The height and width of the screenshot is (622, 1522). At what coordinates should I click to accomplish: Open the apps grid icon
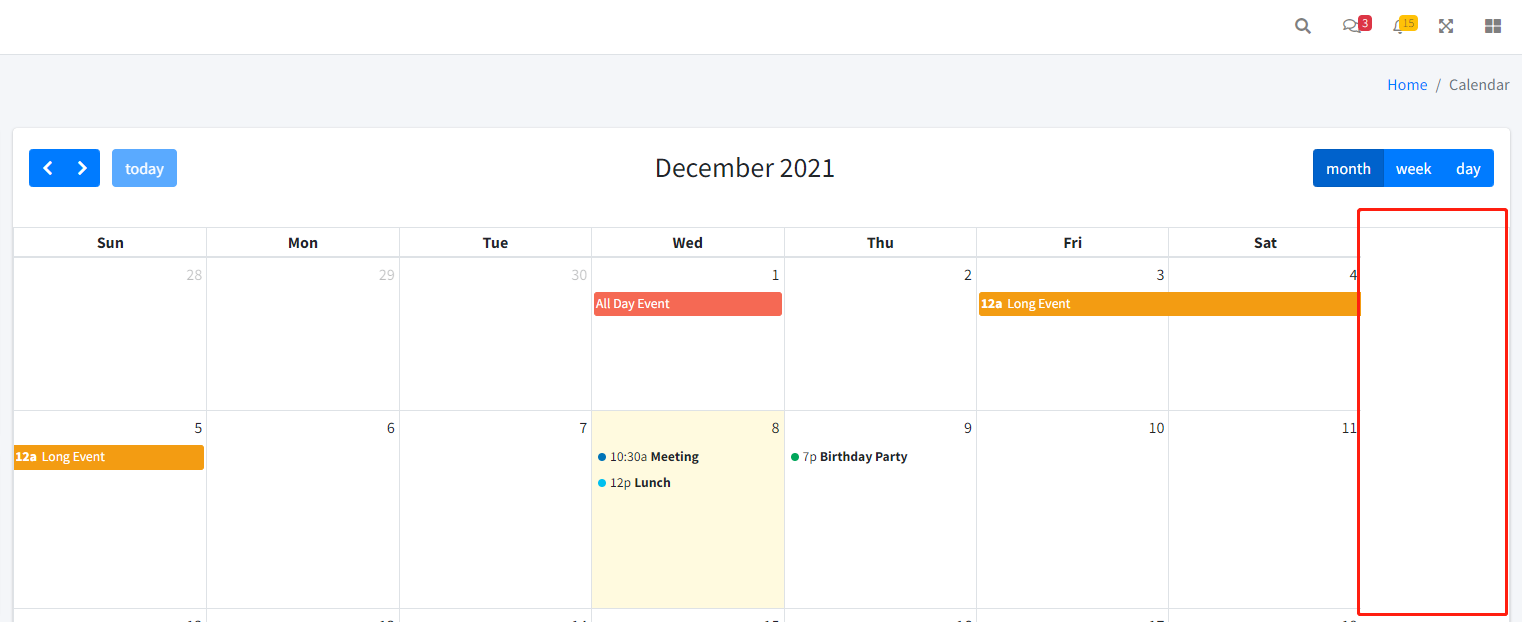click(x=1492, y=25)
